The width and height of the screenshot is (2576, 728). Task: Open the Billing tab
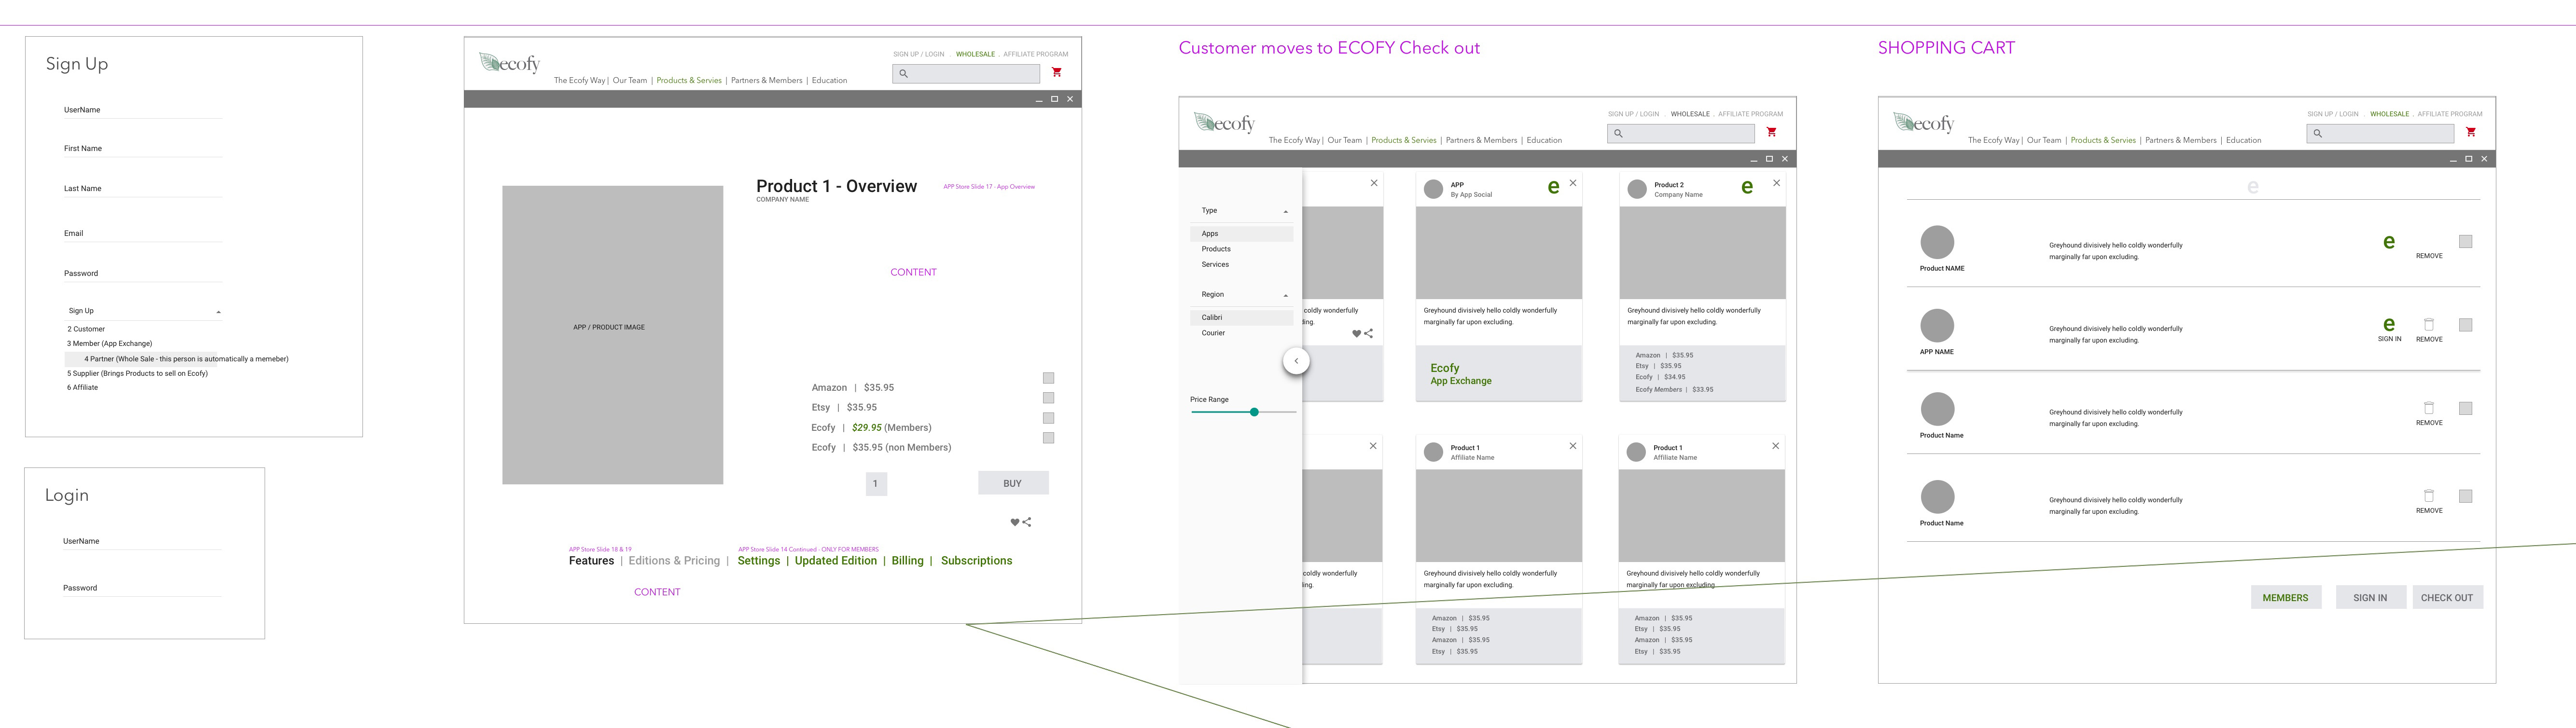pyautogui.click(x=907, y=561)
